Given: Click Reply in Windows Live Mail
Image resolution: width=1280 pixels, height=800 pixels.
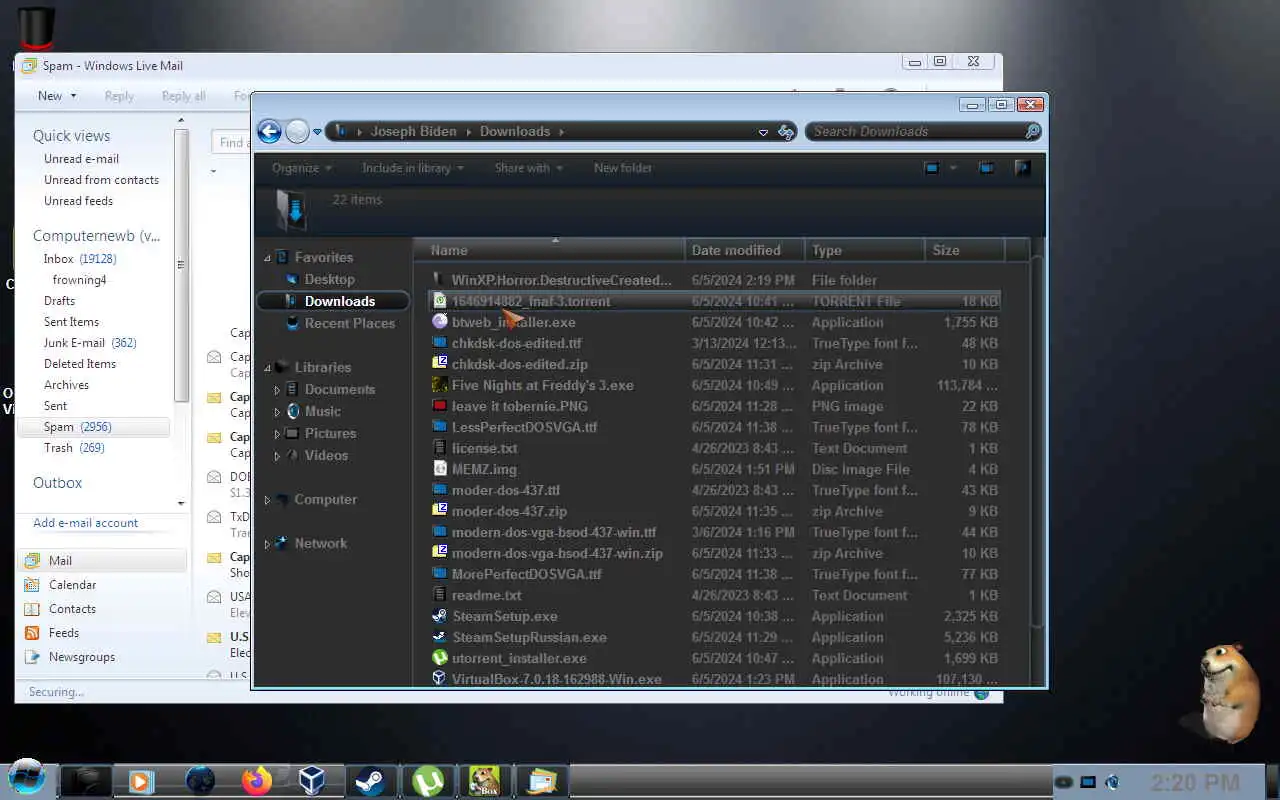Looking at the screenshot, I should [x=119, y=96].
